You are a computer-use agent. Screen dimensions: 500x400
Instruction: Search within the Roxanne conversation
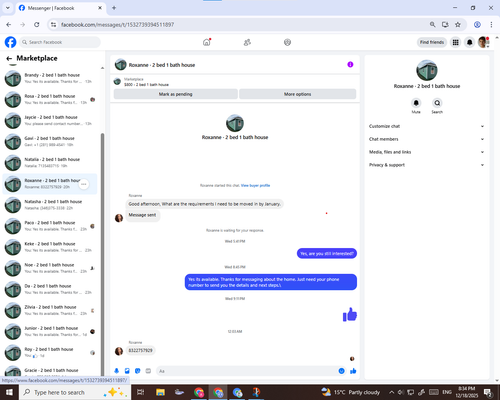(x=437, y=103)
